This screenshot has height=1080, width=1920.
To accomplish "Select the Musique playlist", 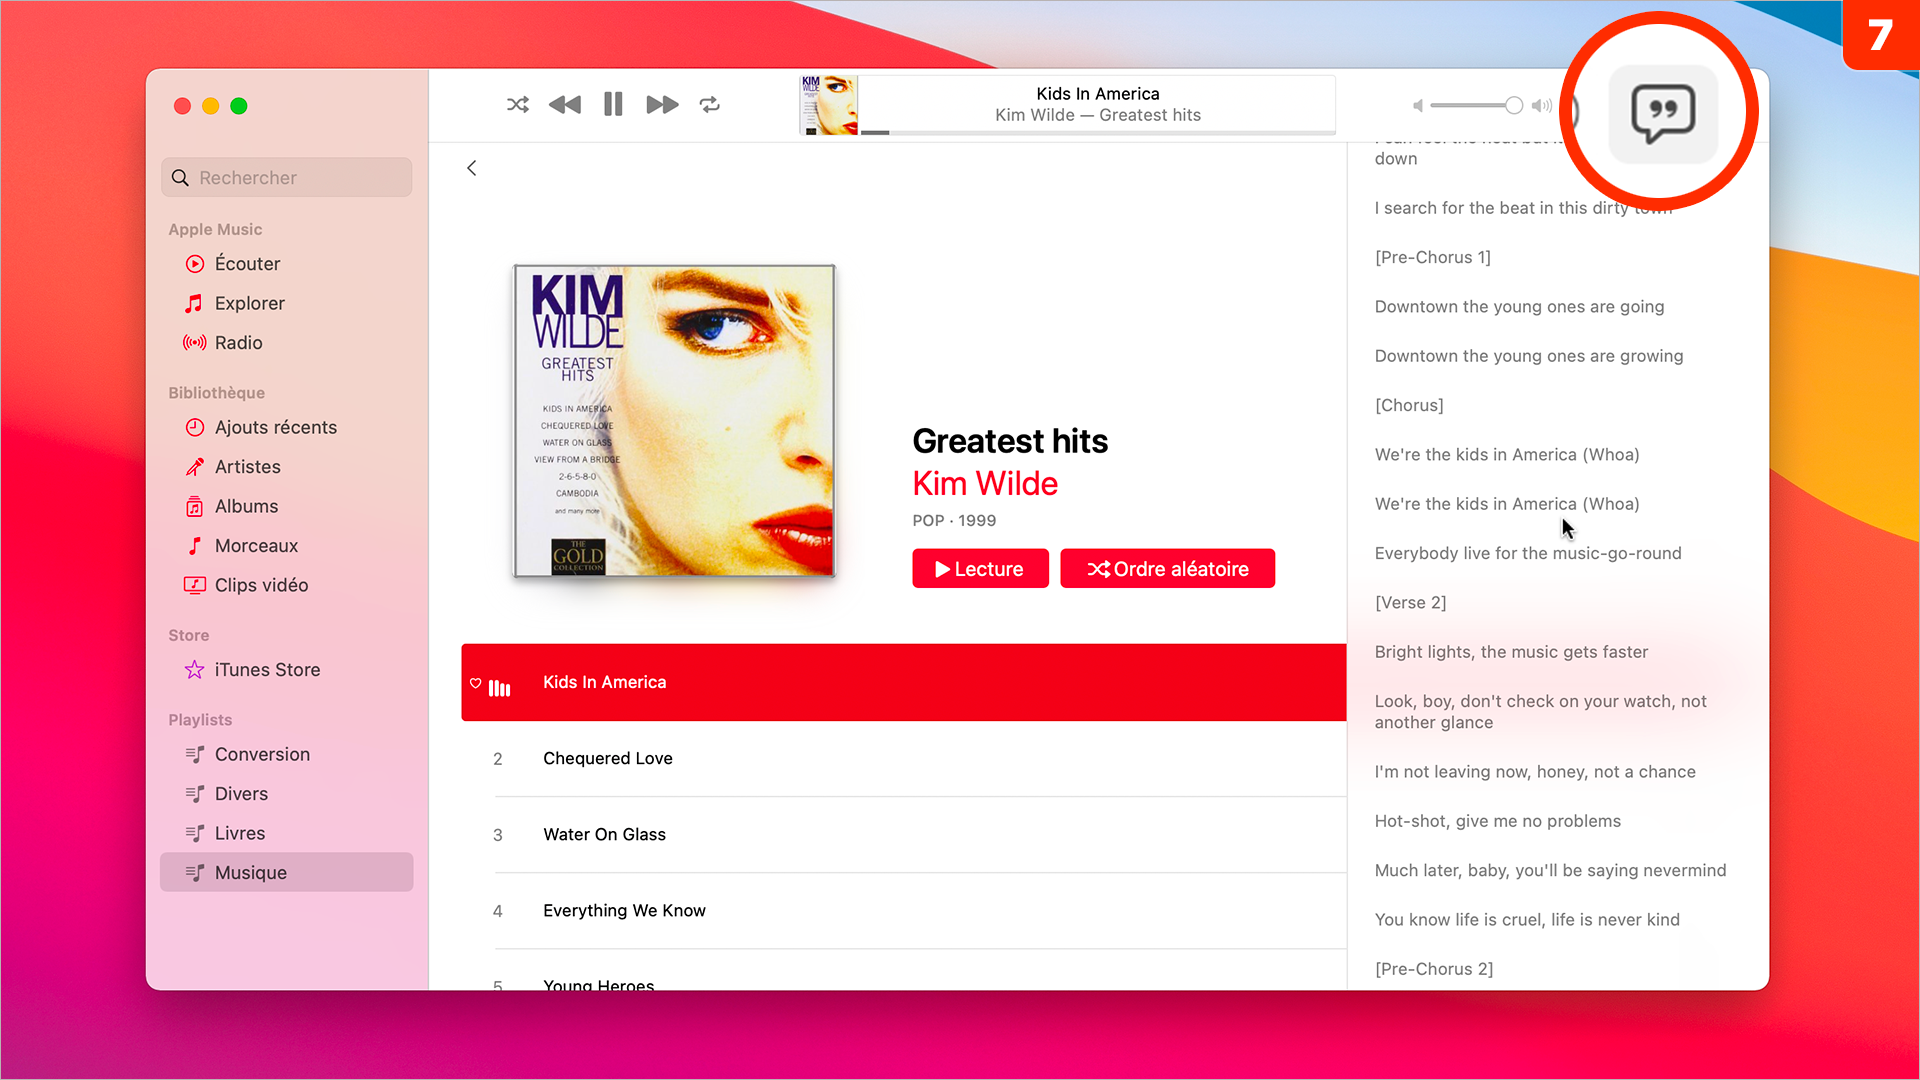I will [287, 872].
